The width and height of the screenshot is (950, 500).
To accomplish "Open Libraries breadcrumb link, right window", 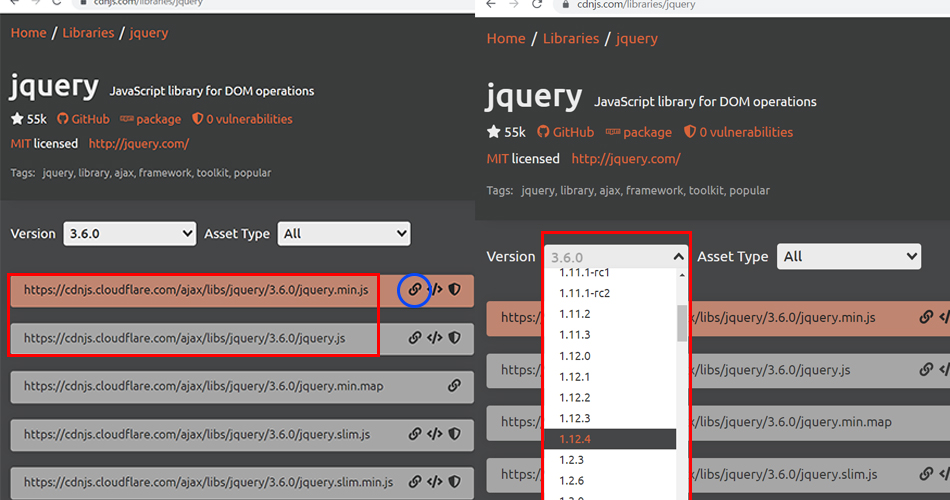I will point(571,38).
